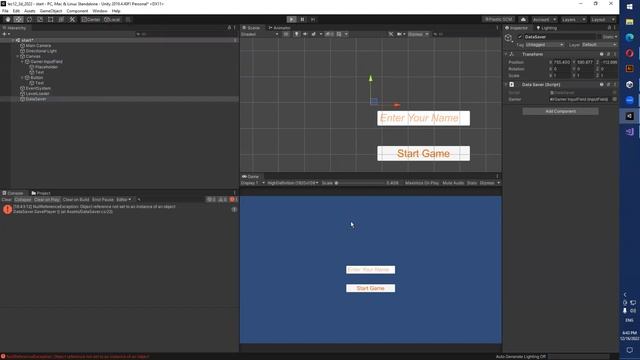Image resolution: width=640 pixels, height=360 pixels.
Task: Select the combined Transform tool
Action: pyautogui.click(x=61, y=20)
